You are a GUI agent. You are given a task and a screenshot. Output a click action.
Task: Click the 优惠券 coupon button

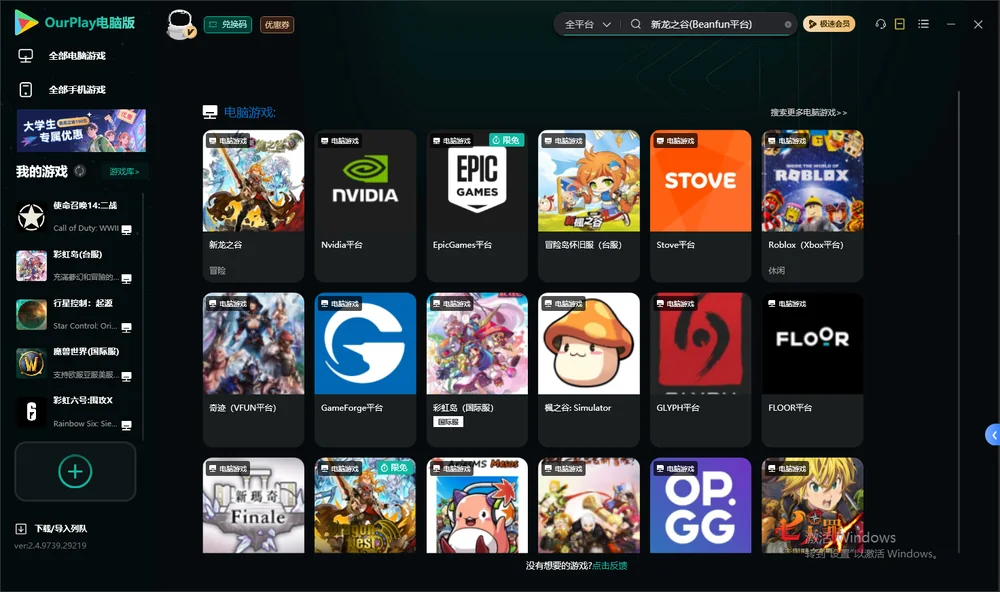point(277,25)
